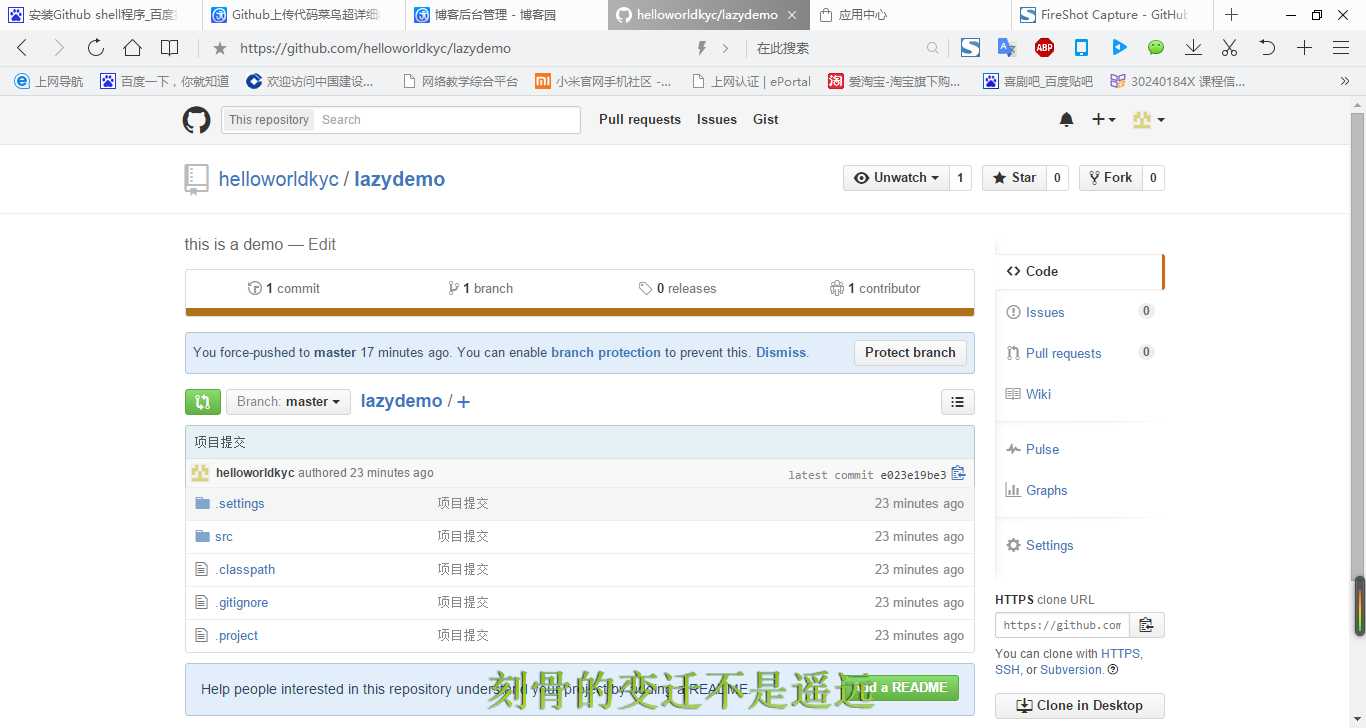Click the search magnifier icon in the browser search box

(x=933, y=48)
